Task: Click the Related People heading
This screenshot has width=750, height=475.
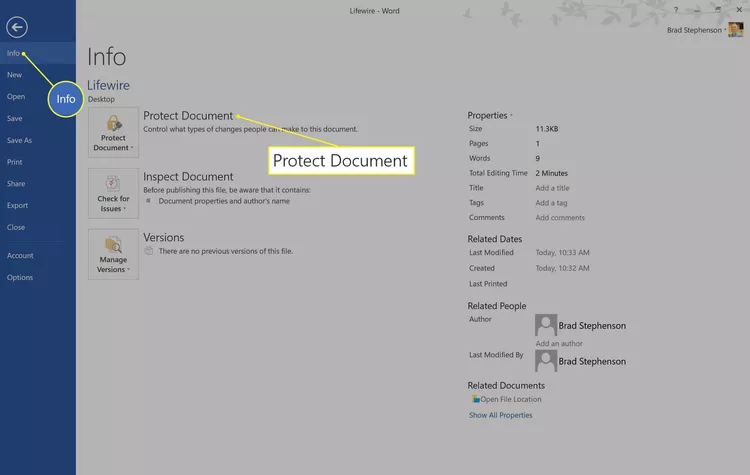Action: click(496, 306)
